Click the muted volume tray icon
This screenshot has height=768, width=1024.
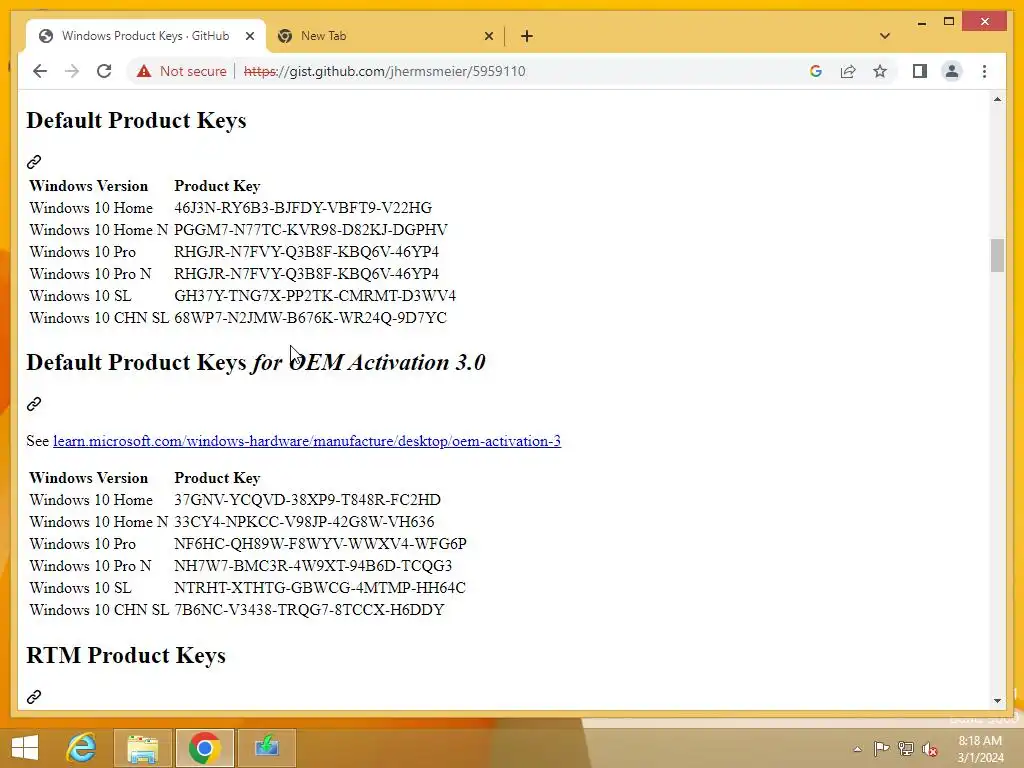pos(930,749)
